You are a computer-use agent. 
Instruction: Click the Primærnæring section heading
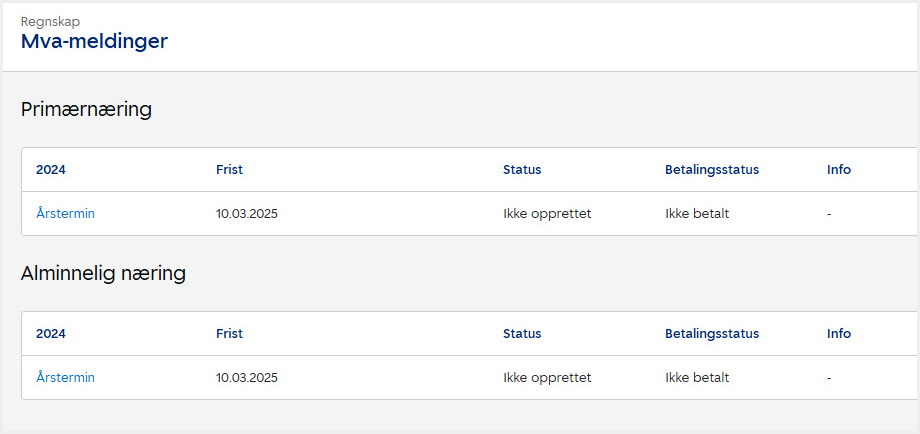[86, 110]
